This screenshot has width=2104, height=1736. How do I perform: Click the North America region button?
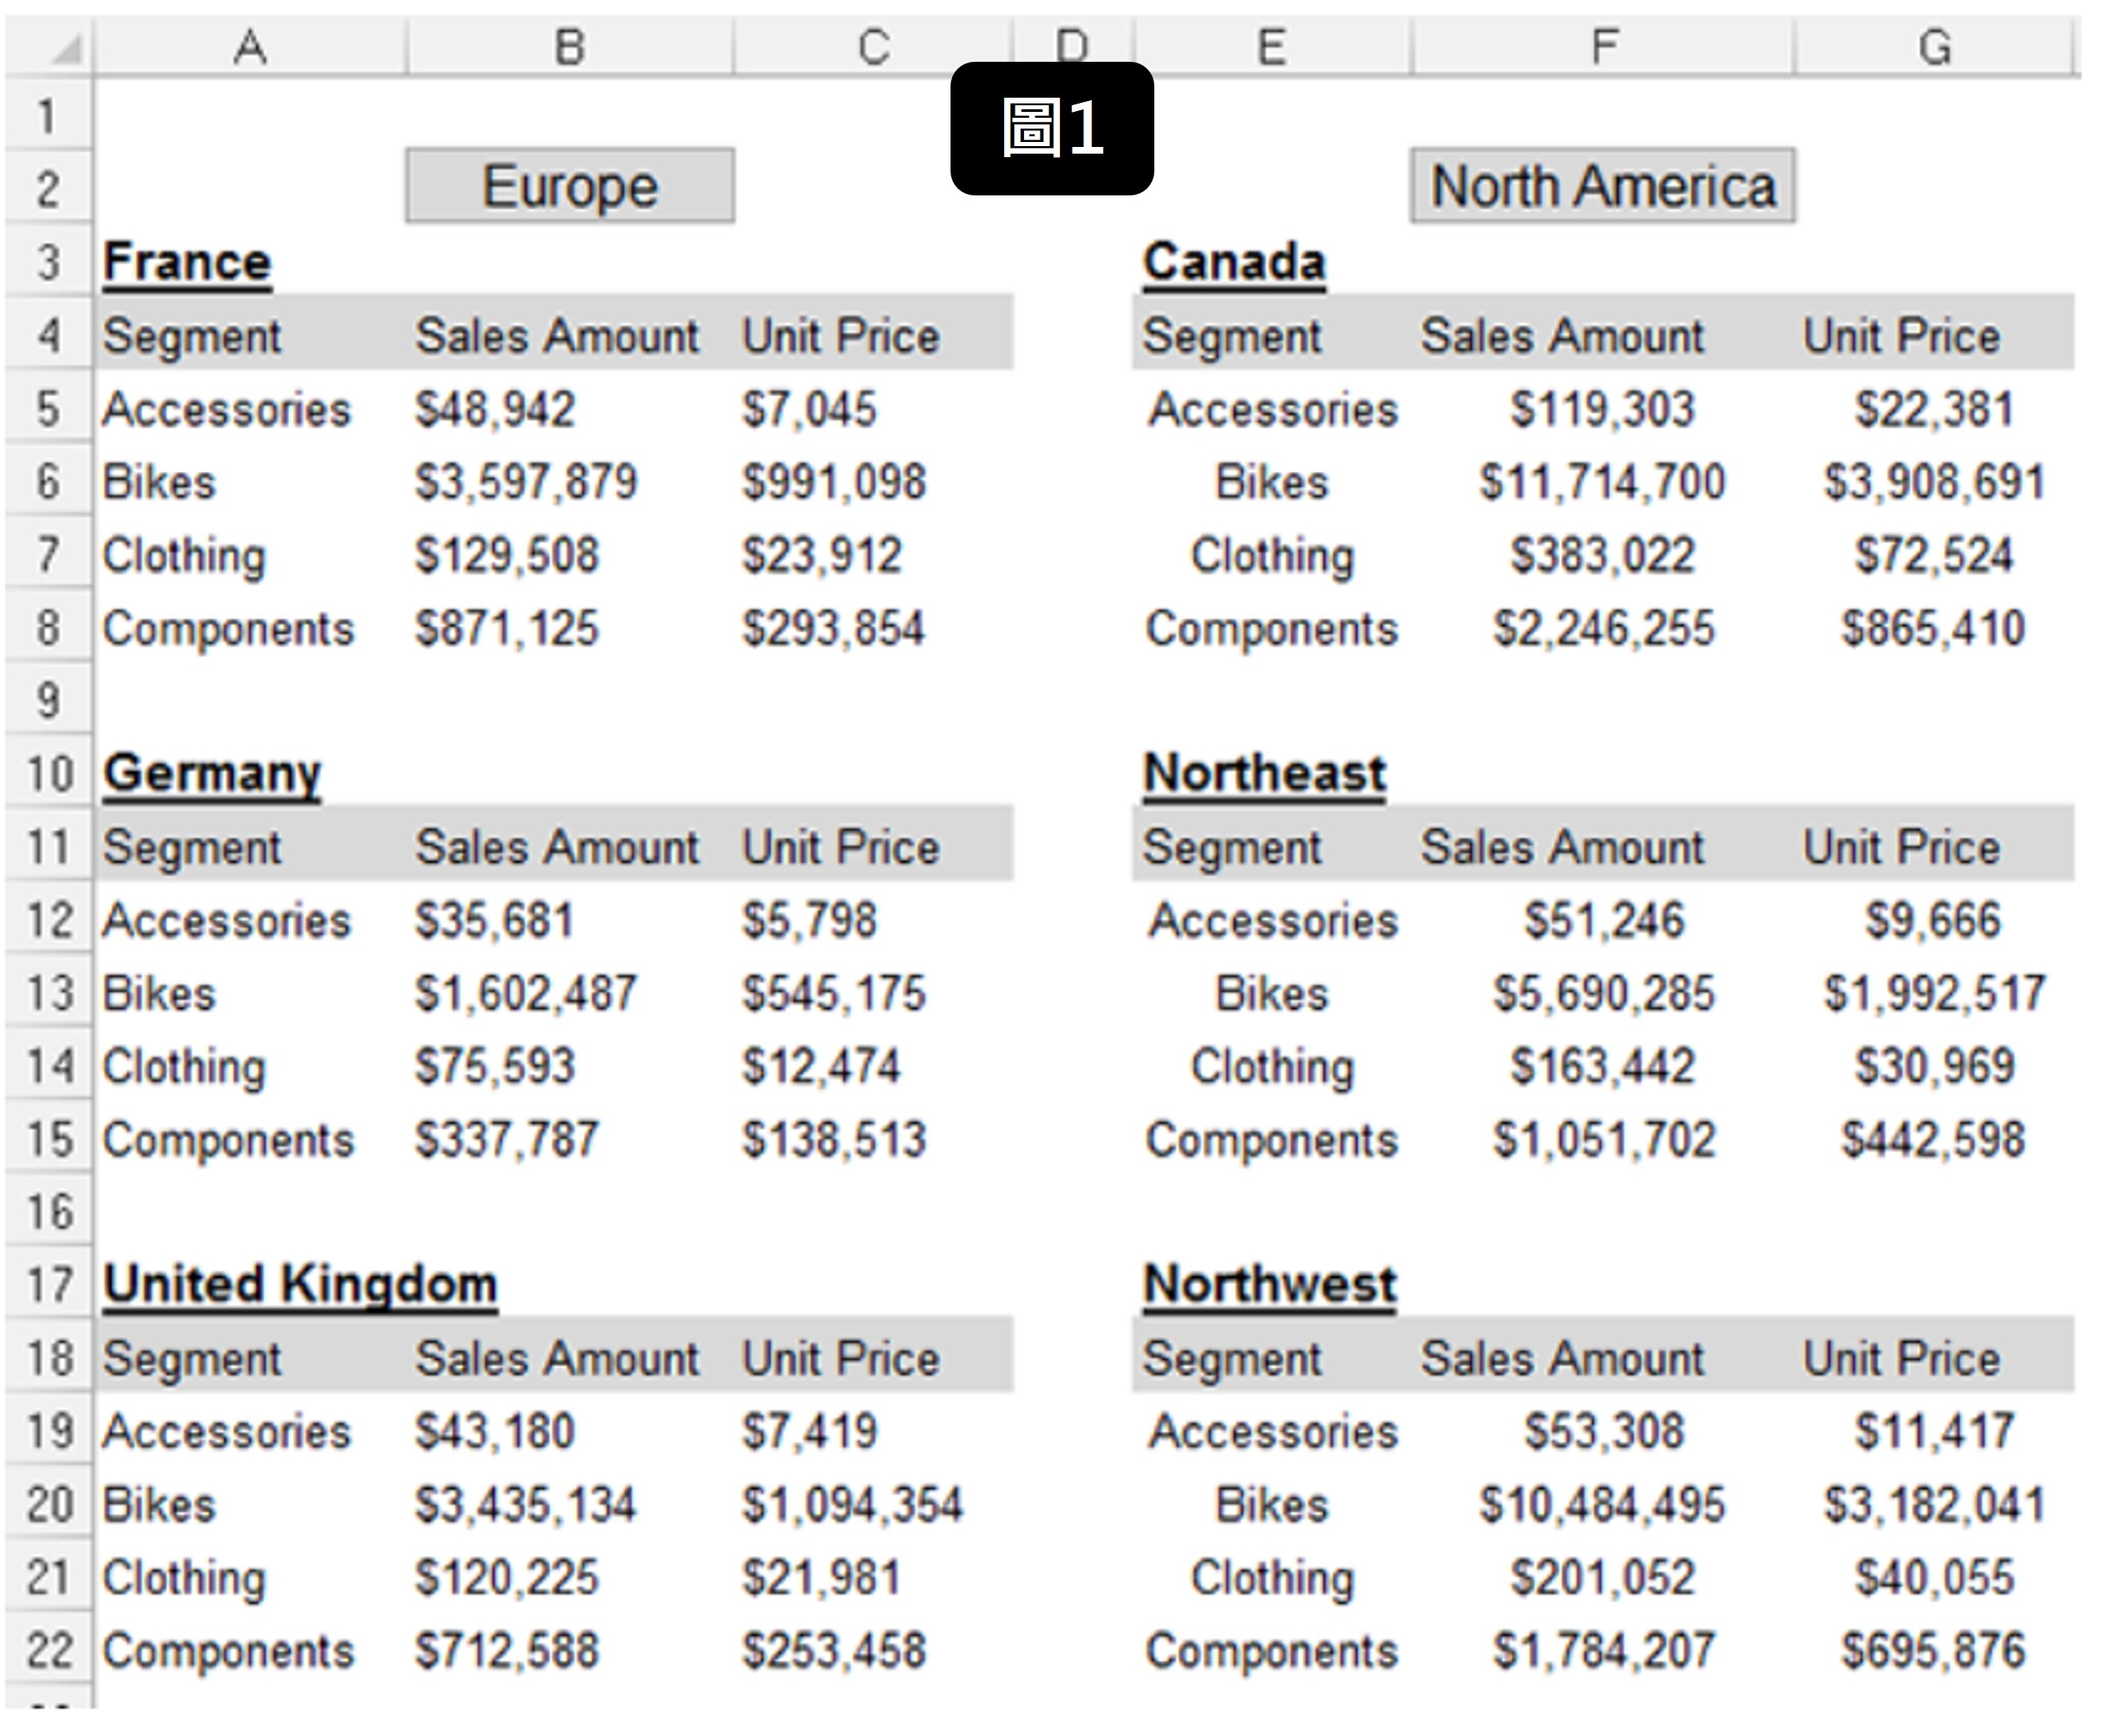1602,186
